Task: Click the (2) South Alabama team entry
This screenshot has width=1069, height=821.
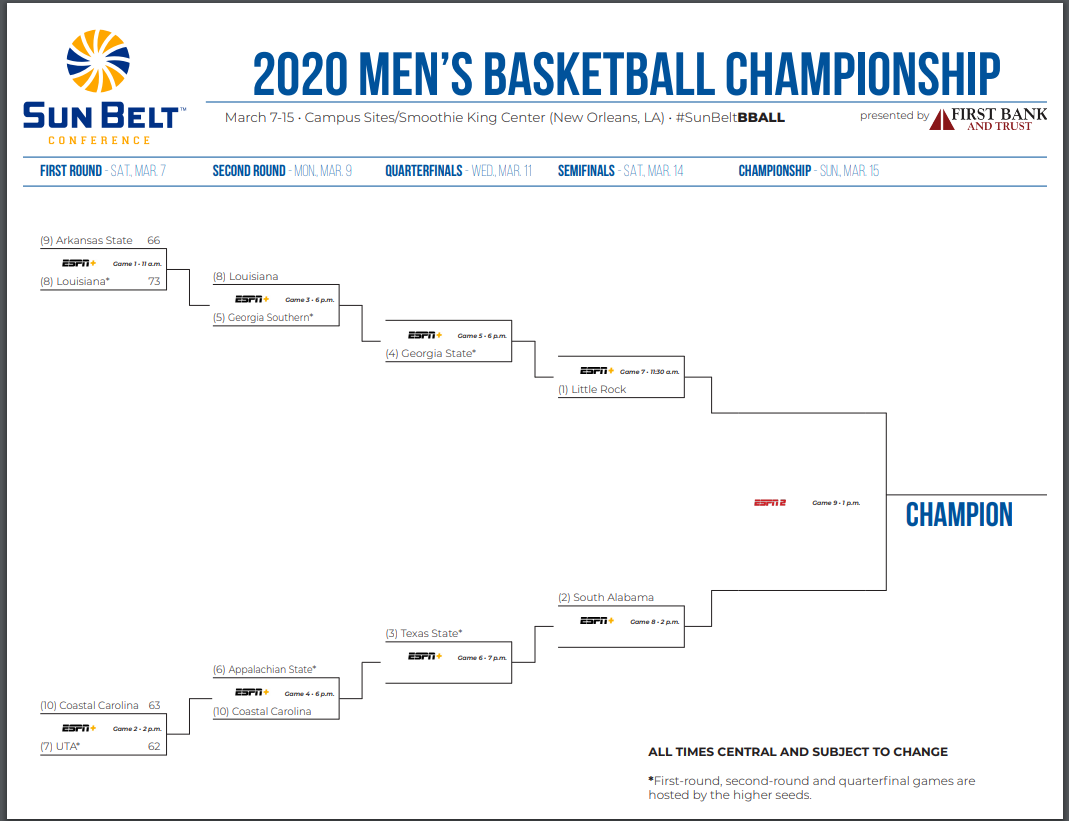Action: (606, 597)
